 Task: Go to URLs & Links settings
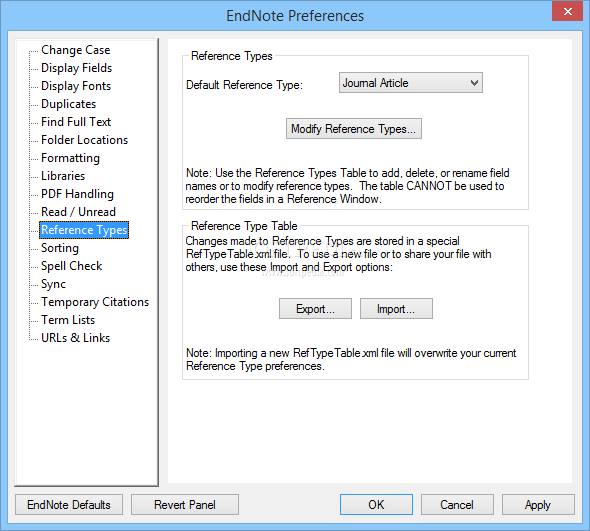(x=75, y=338)
